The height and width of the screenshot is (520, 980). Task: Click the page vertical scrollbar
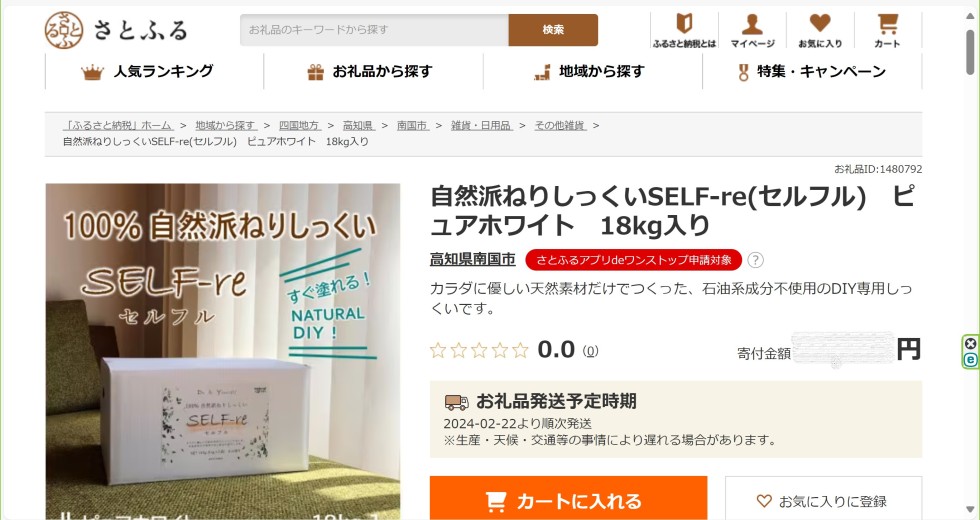pyautogui.click(x=970, y=262)
